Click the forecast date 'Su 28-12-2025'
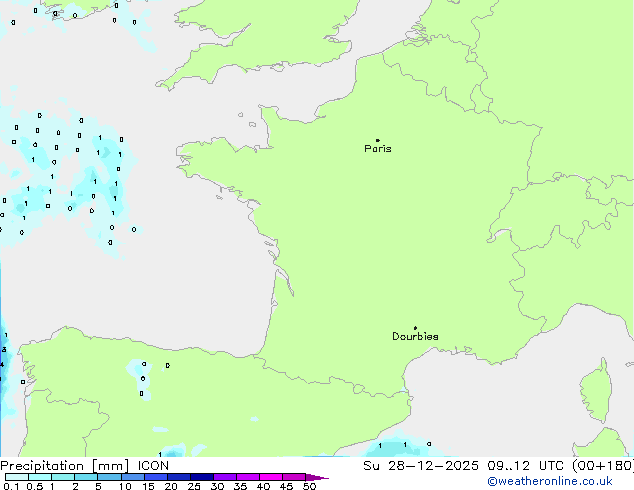Viewport: 634px width, 490px height. [x=421, y=466]
